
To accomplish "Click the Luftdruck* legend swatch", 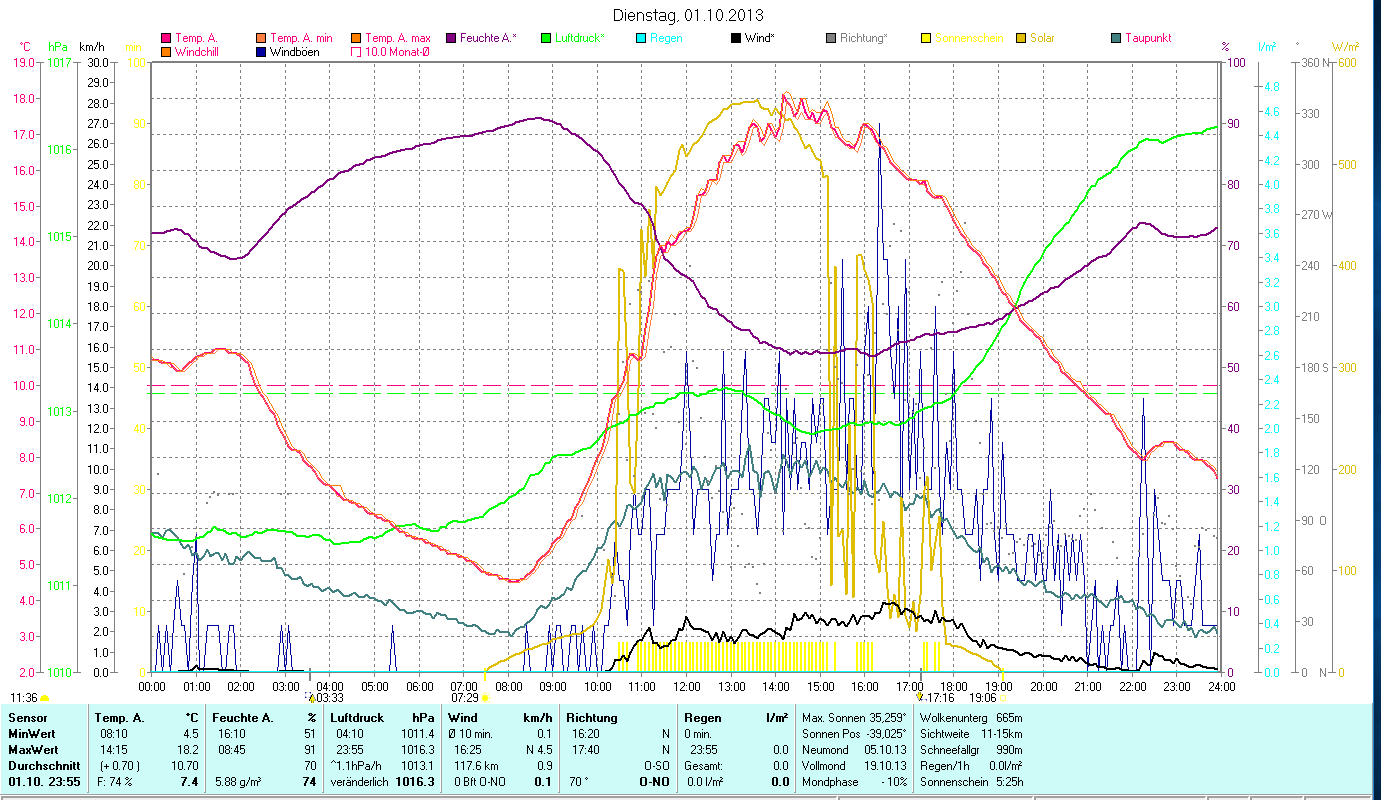I will coord(545,38).
